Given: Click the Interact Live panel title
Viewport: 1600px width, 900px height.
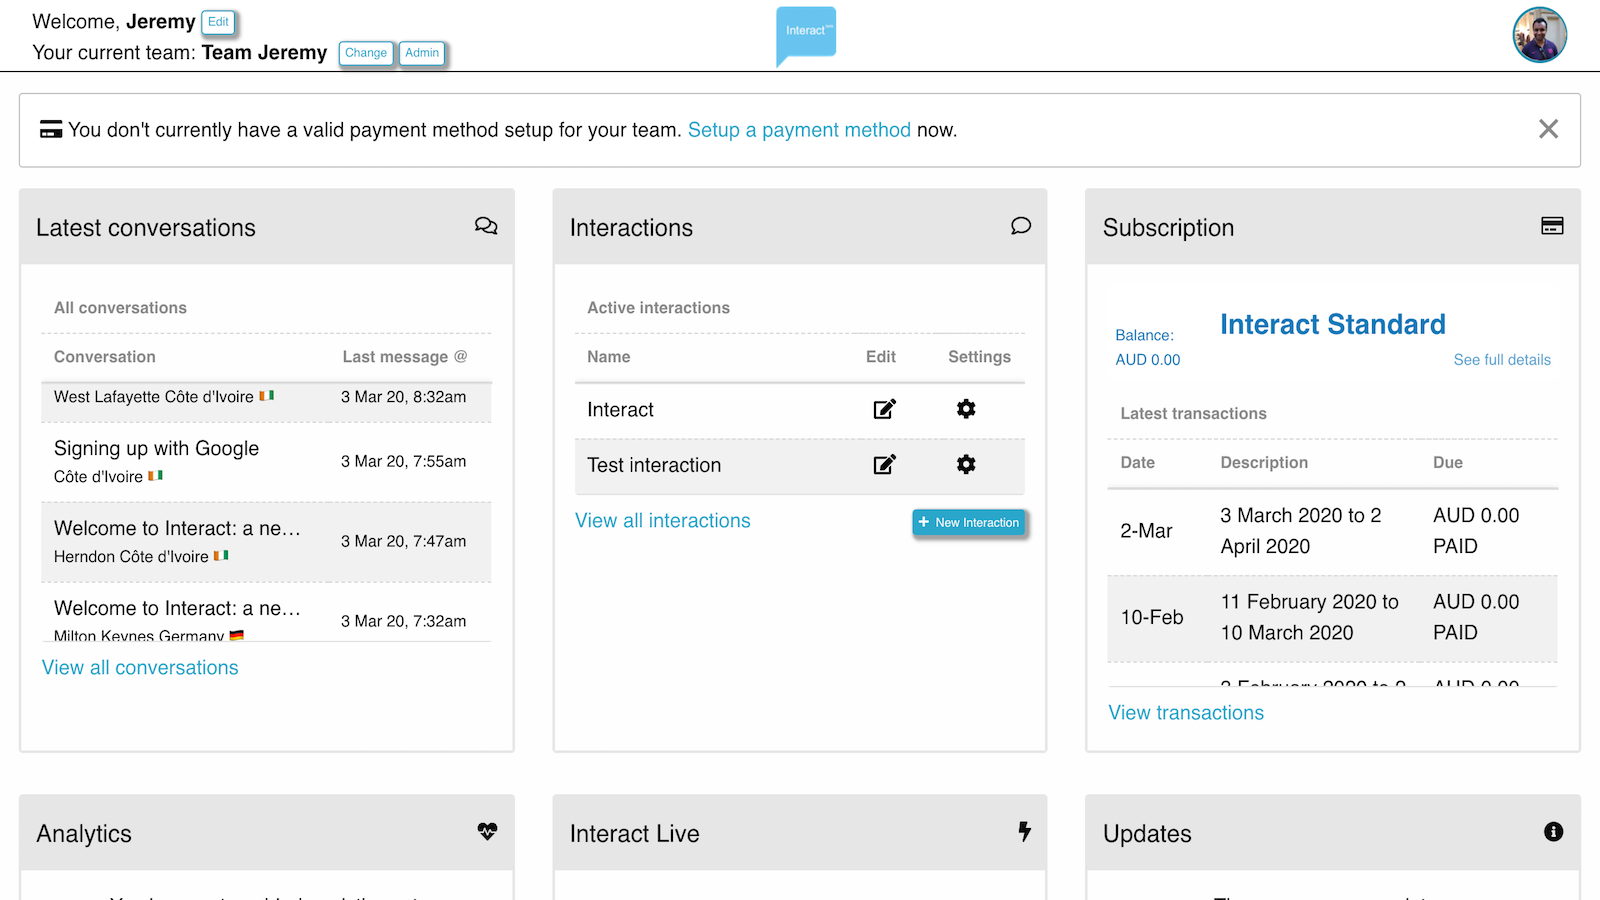Looking at the screenshot, I should tap(635, 834).
